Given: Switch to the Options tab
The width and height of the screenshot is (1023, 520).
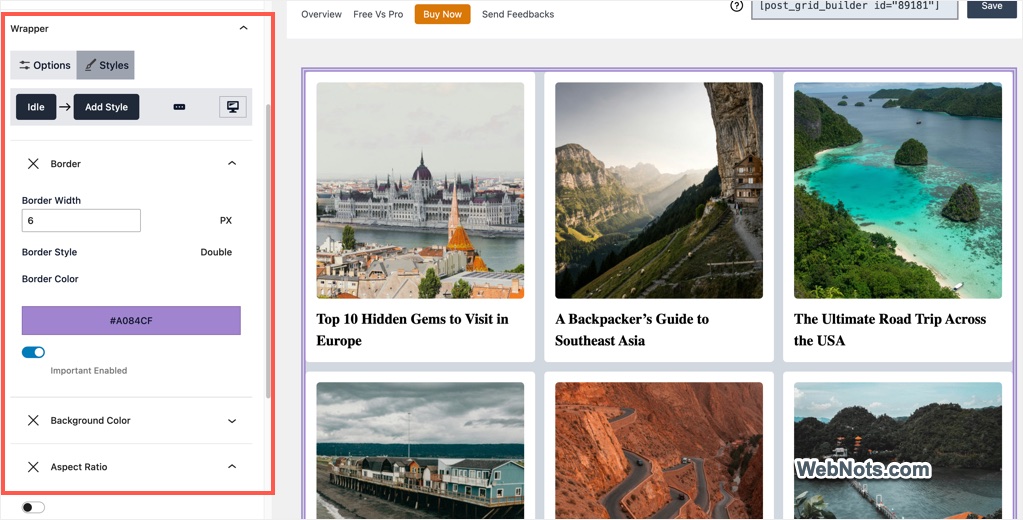Looking at the screenshot, I should coord(44,65).
